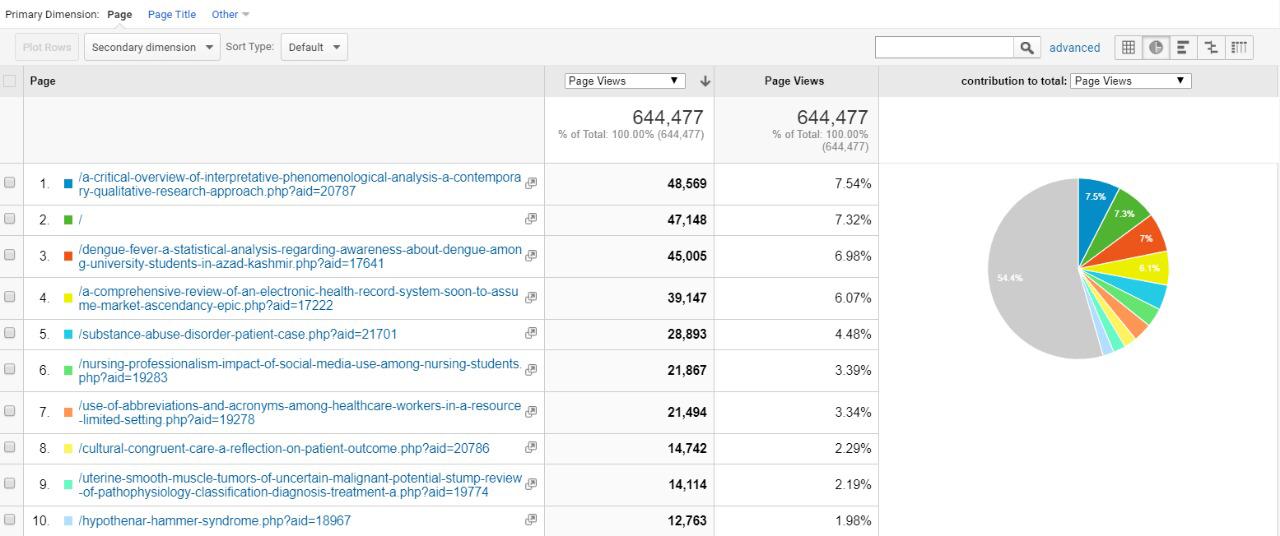
Task: Toggle the select-all checkbox in the table header
Action: pyautogui.click(x=10, y=81)
